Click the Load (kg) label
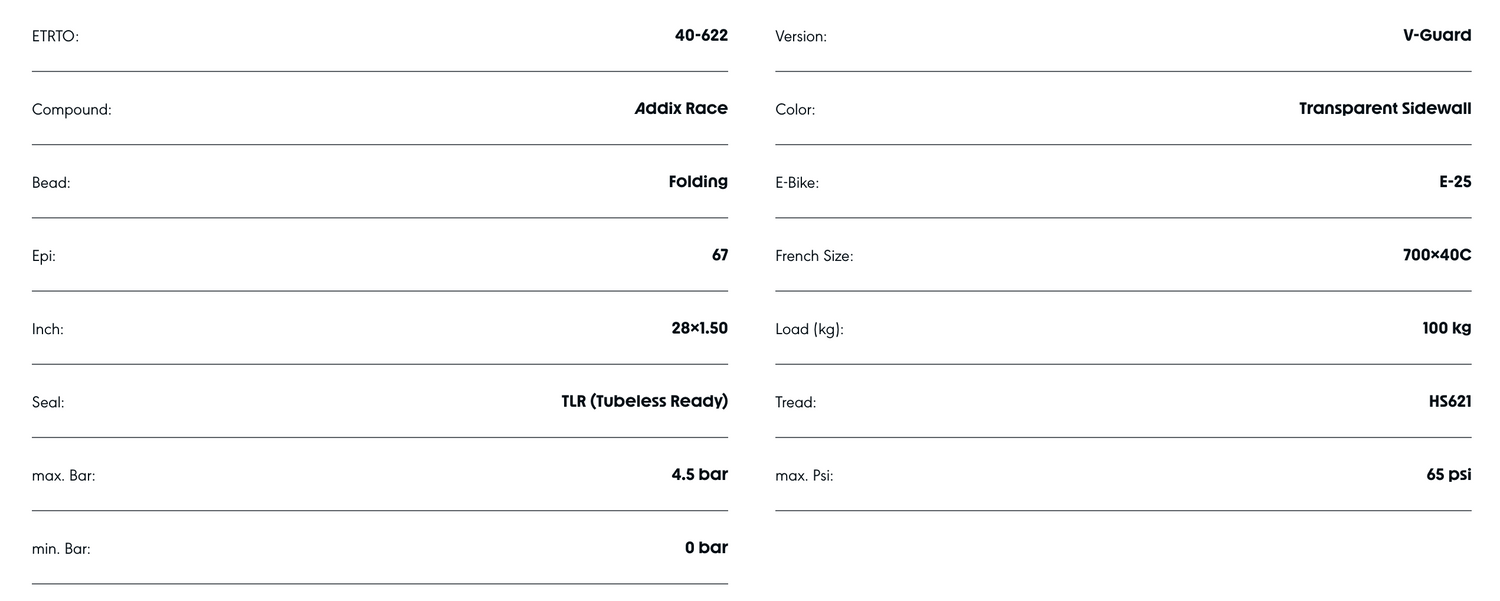This screenshot has width=1500, height=601. coord(809,329)
